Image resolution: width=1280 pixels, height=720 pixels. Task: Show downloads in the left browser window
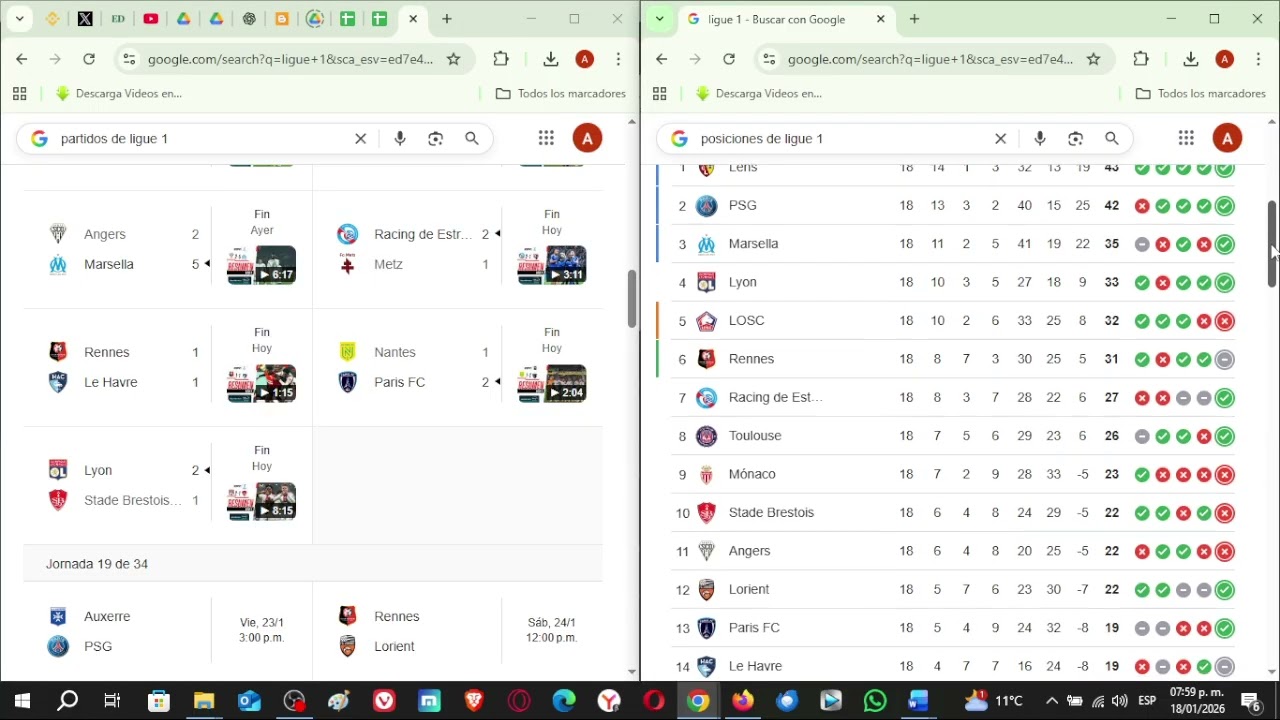click(x=551, y=59)
